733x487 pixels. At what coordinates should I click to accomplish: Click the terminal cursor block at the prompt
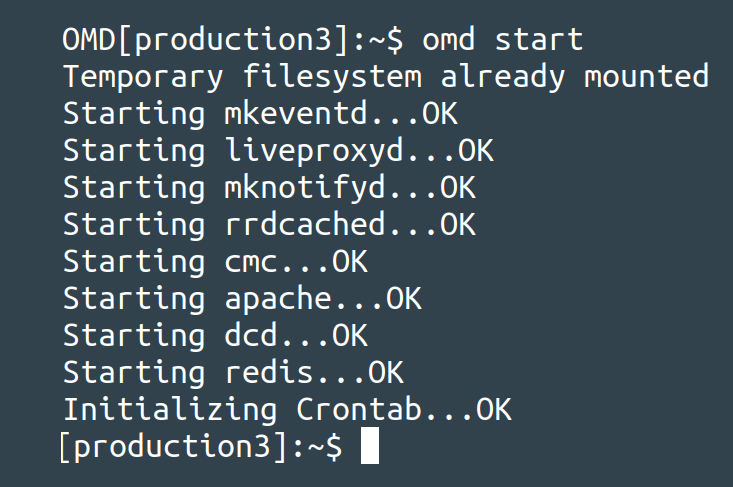(x=369, y=447)
